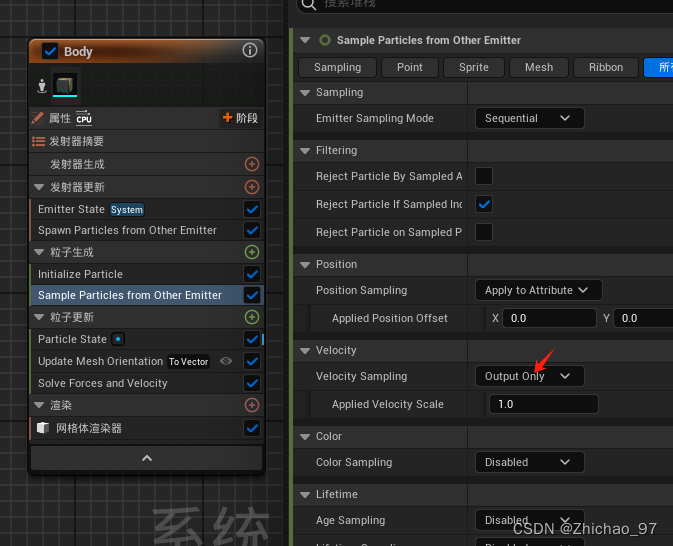
Task: Click the CPU sim target icon
Action: pos(84,118)
